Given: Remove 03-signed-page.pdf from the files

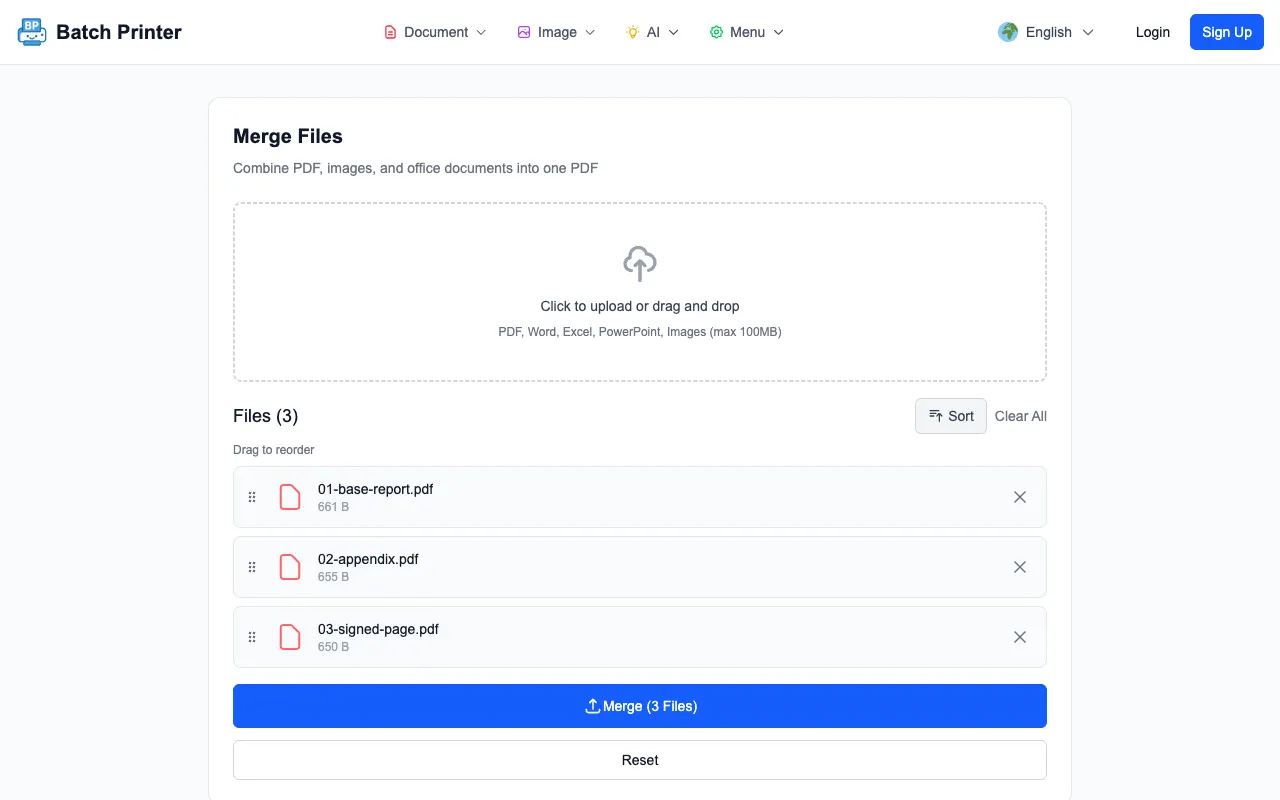Looking at the screenshot, I should (1020, 637).
